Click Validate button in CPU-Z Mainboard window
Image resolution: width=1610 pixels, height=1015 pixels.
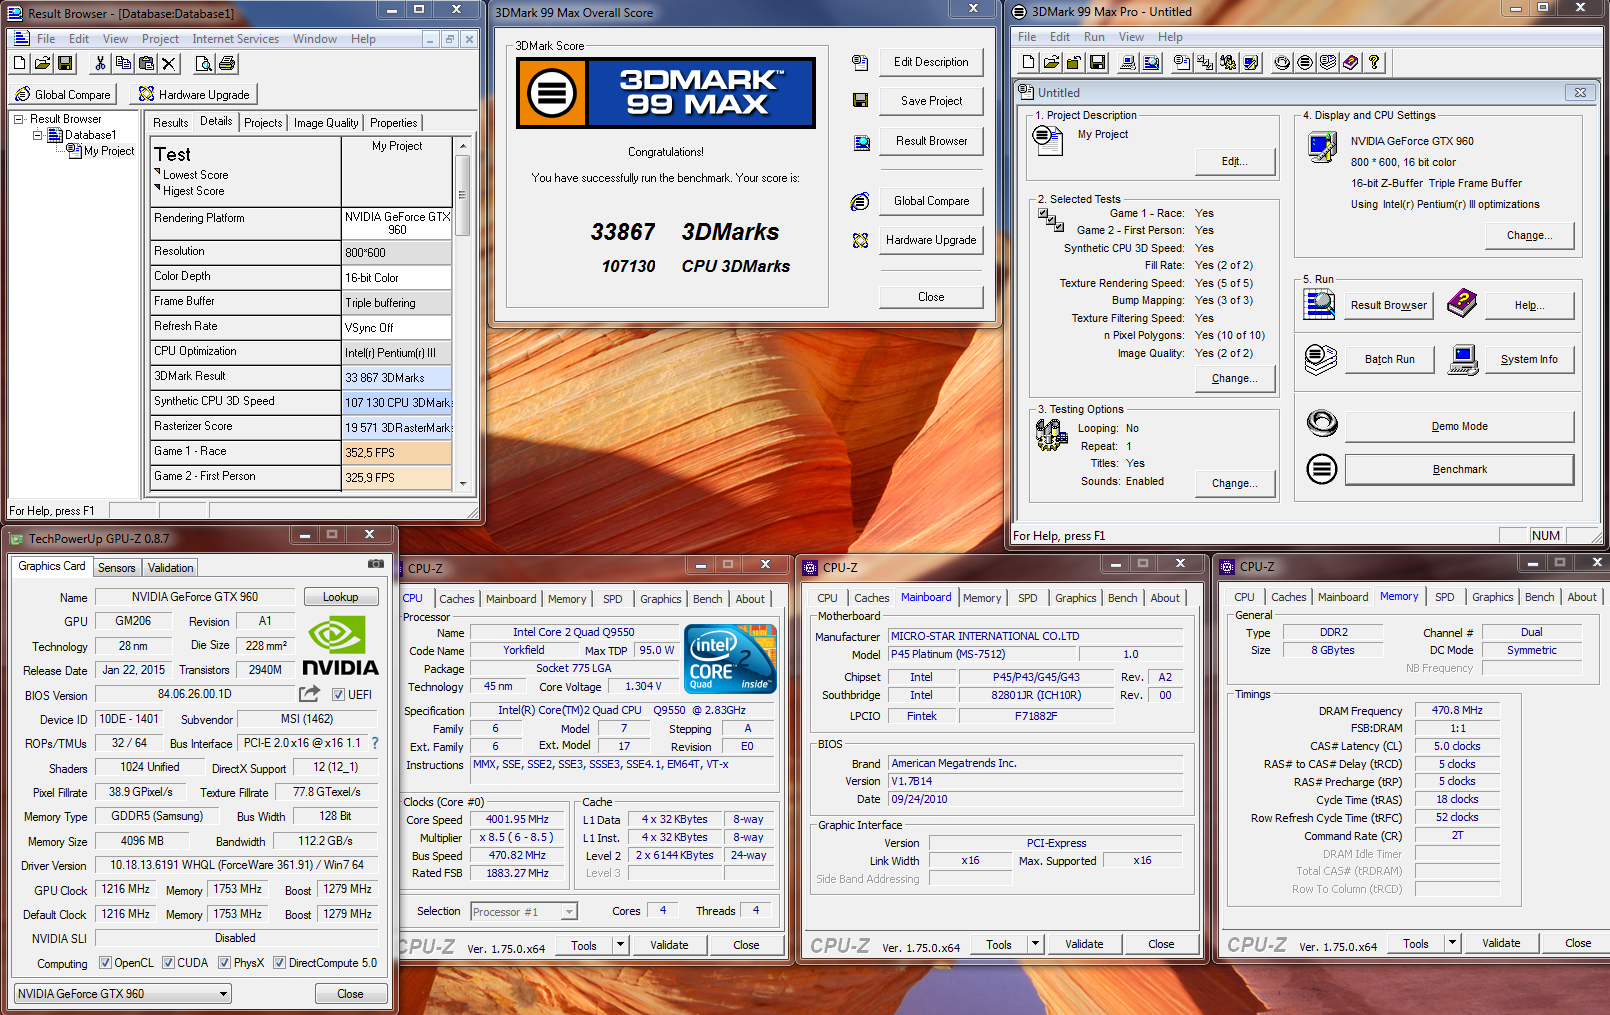[x=1084, y=944]
